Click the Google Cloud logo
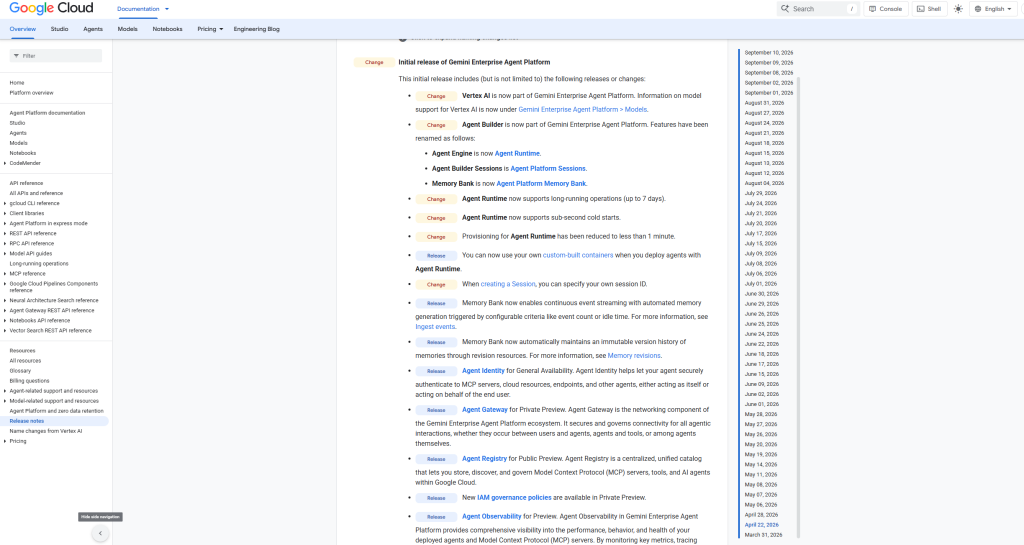Screen dimensions: 1024x545 51,8
